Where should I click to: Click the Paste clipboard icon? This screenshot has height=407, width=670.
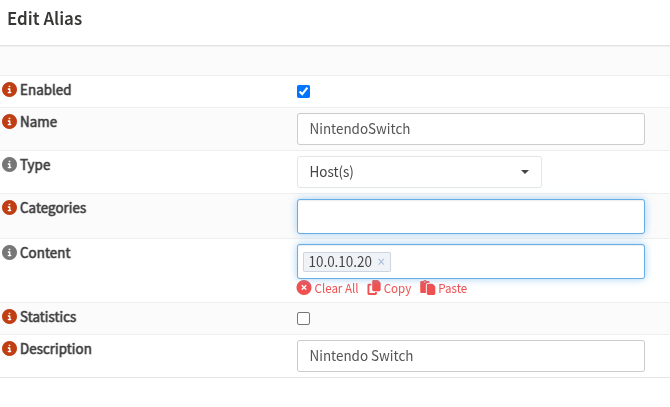[x=427, y=288]
